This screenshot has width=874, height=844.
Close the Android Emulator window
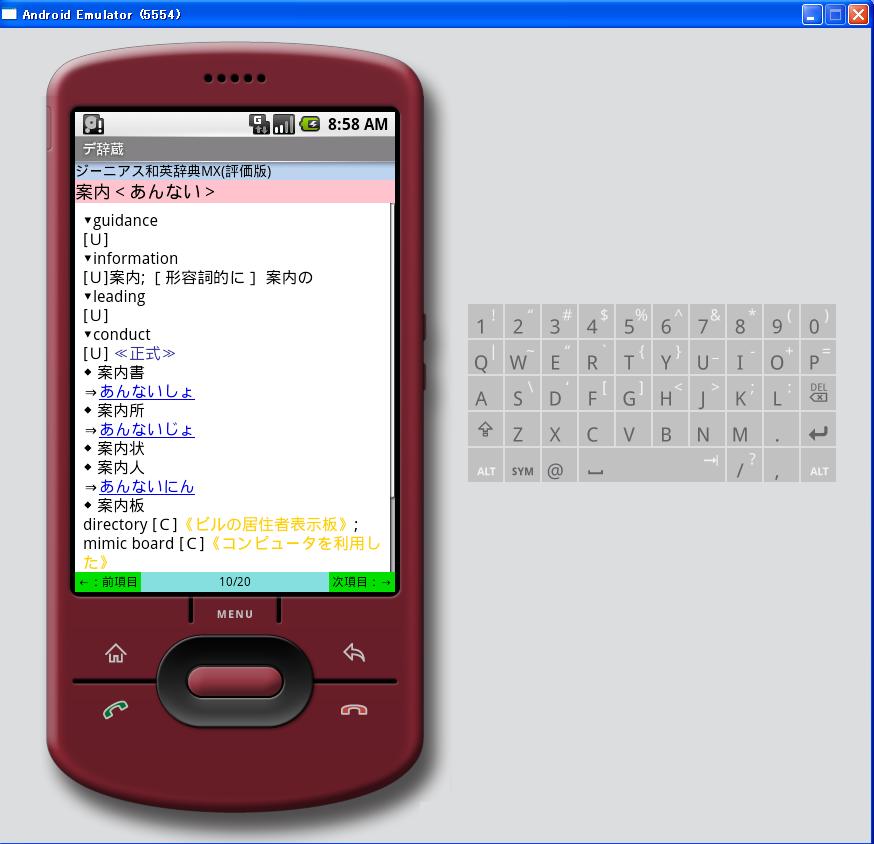point(858,14)
